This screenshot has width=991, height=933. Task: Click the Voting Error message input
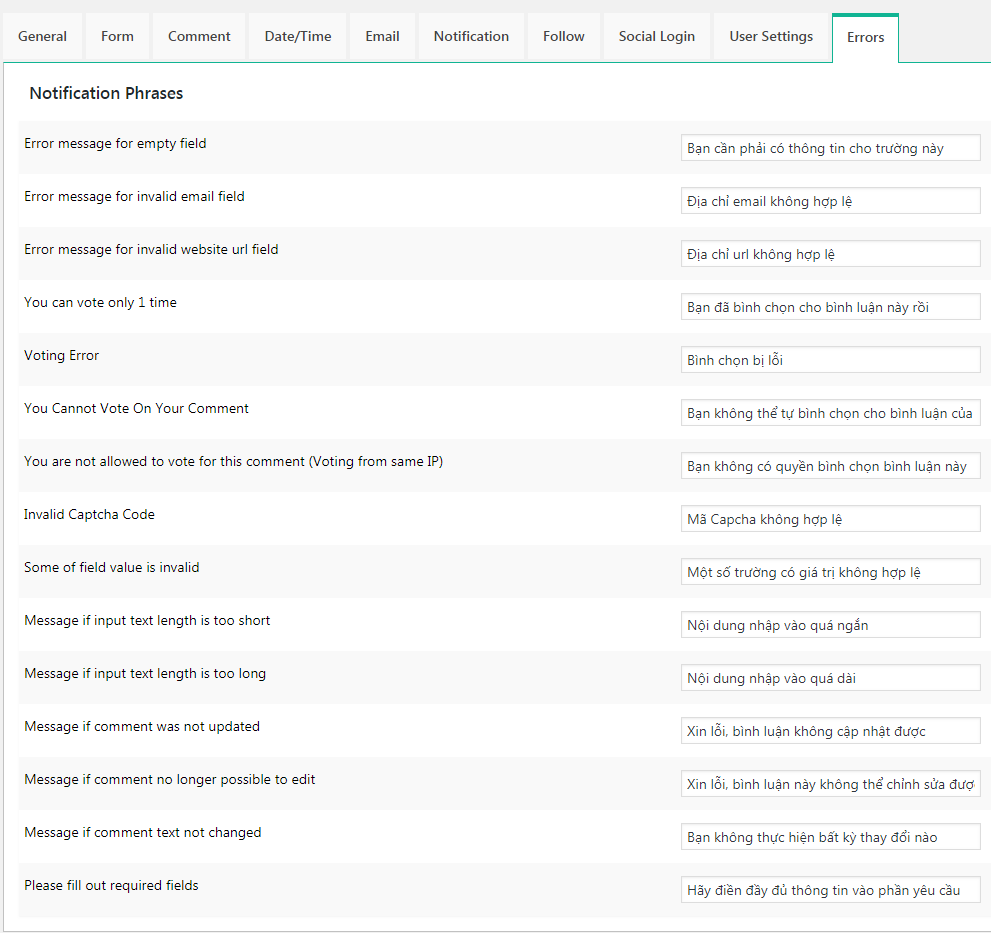(x=830, y=359)
